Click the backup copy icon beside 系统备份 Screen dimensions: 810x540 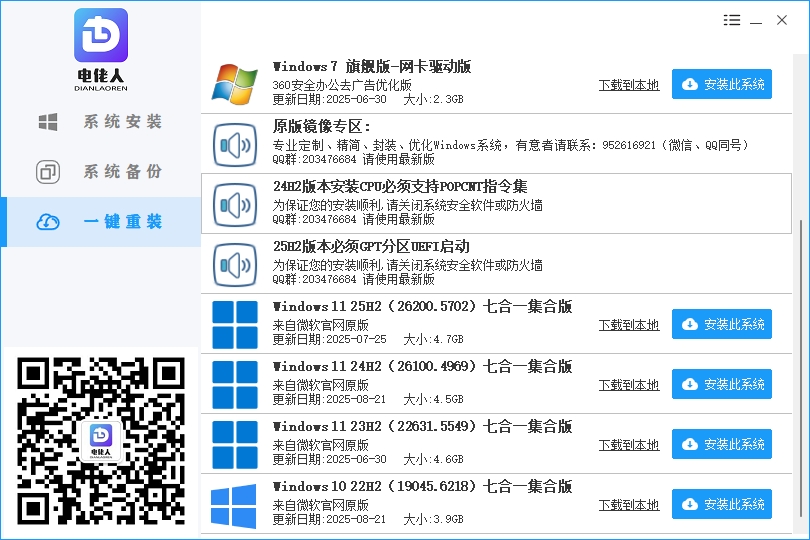(48, 172)
